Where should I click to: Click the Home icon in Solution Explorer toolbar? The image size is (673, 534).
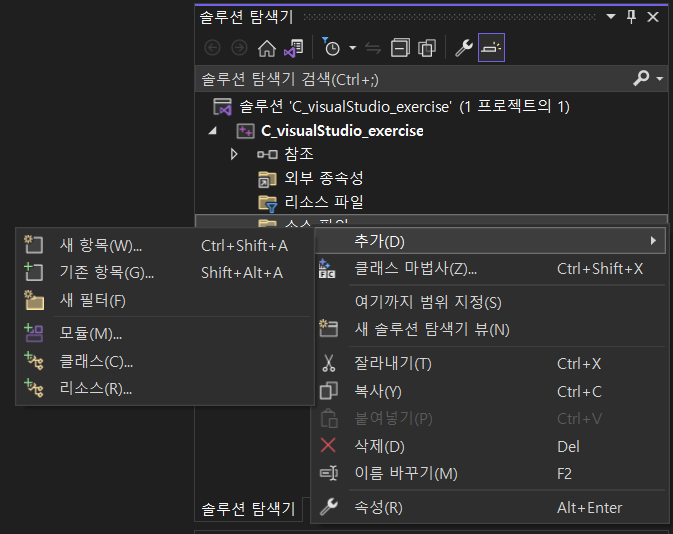point(266,48)
